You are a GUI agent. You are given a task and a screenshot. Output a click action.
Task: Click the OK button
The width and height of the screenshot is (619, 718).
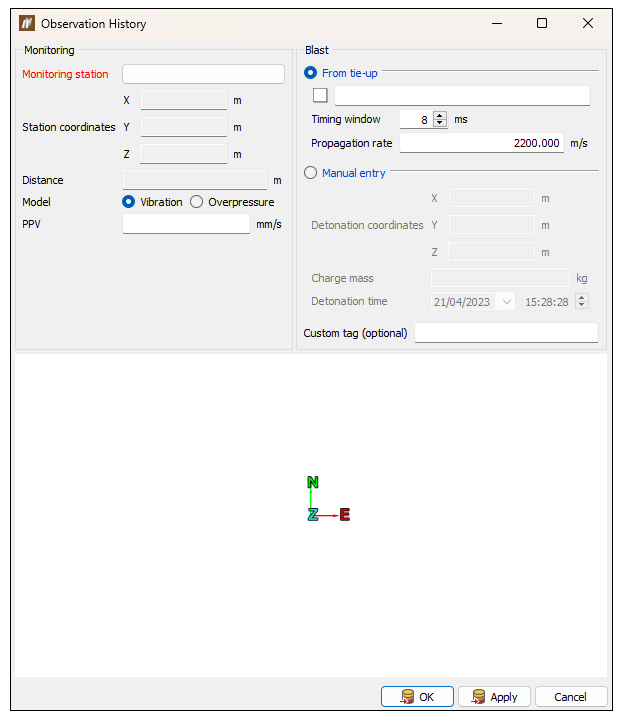click(x=417, y=696)
